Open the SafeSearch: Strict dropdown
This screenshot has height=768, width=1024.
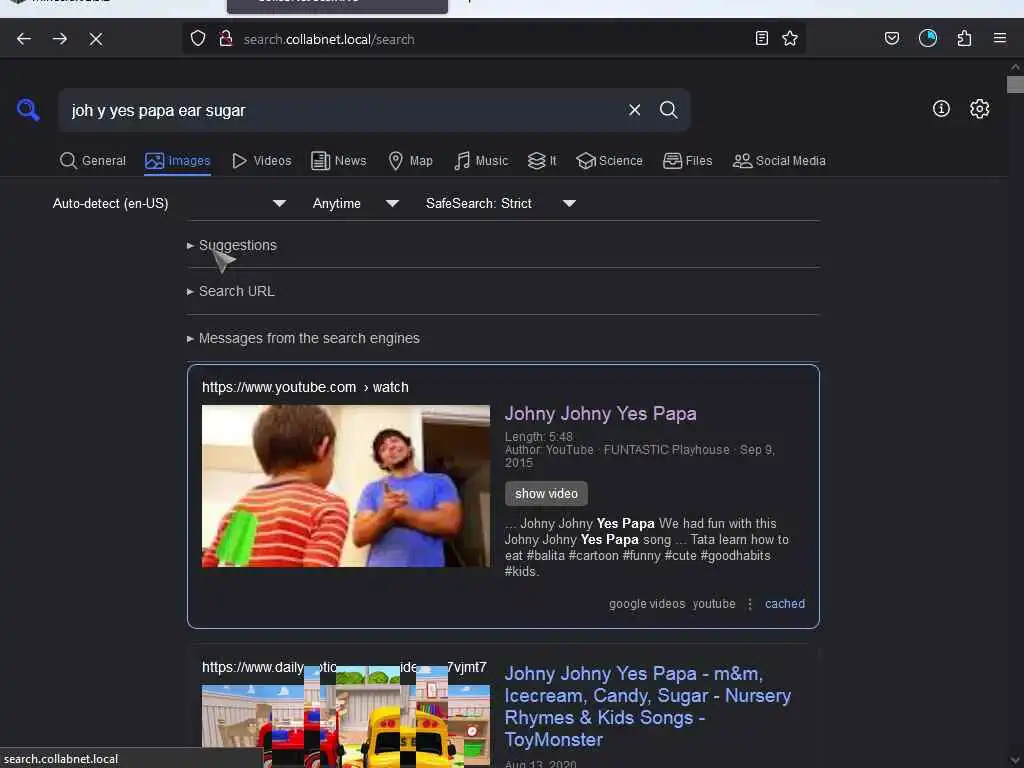click(x=501, y=204)
